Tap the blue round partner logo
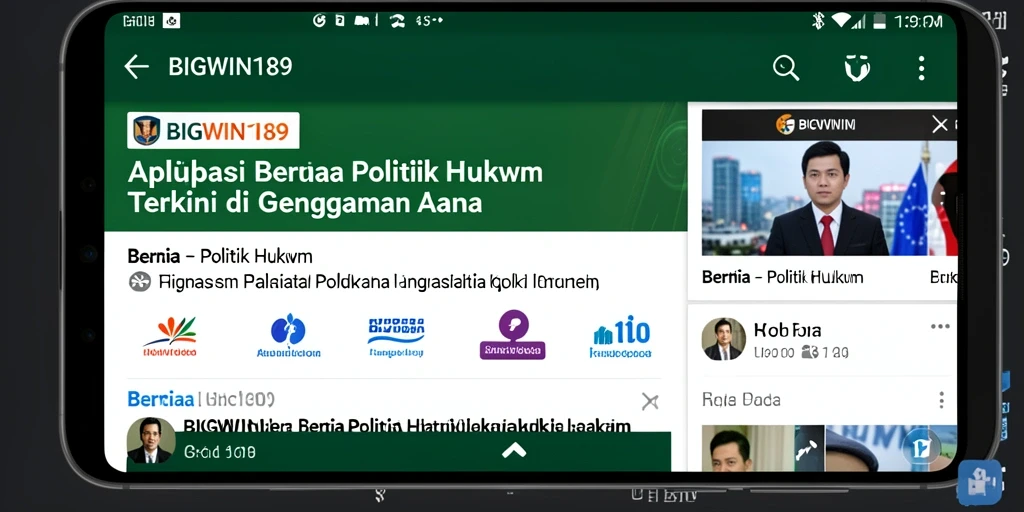 tap(288, 336)
